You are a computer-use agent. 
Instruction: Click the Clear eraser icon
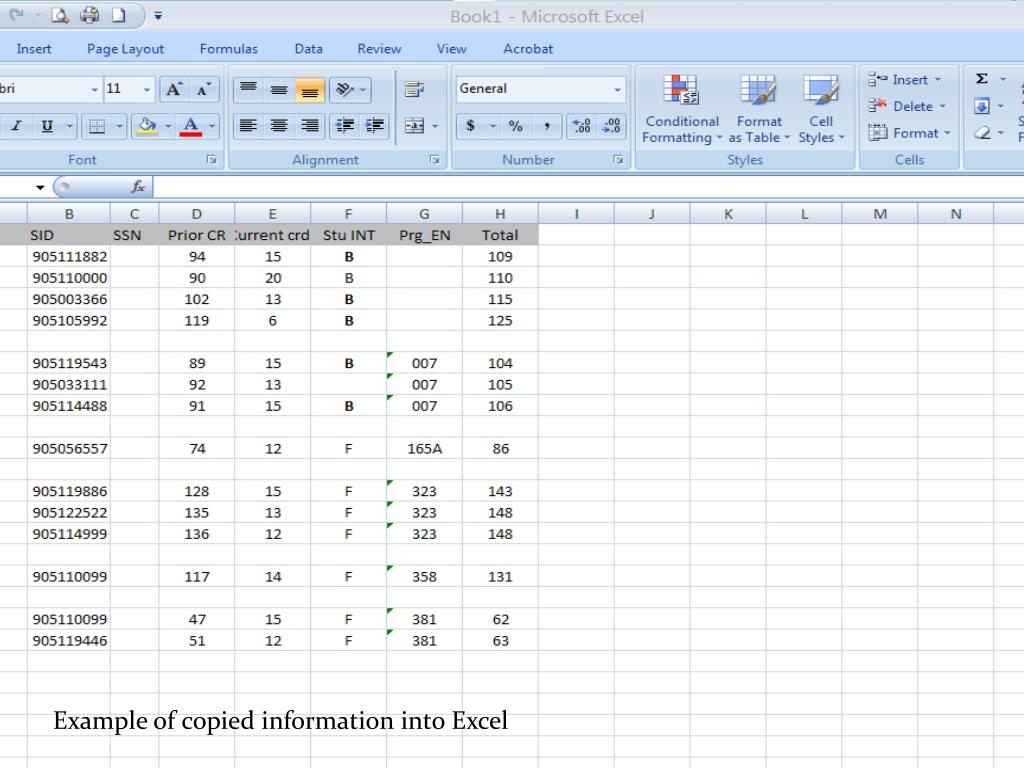point(982,133)
